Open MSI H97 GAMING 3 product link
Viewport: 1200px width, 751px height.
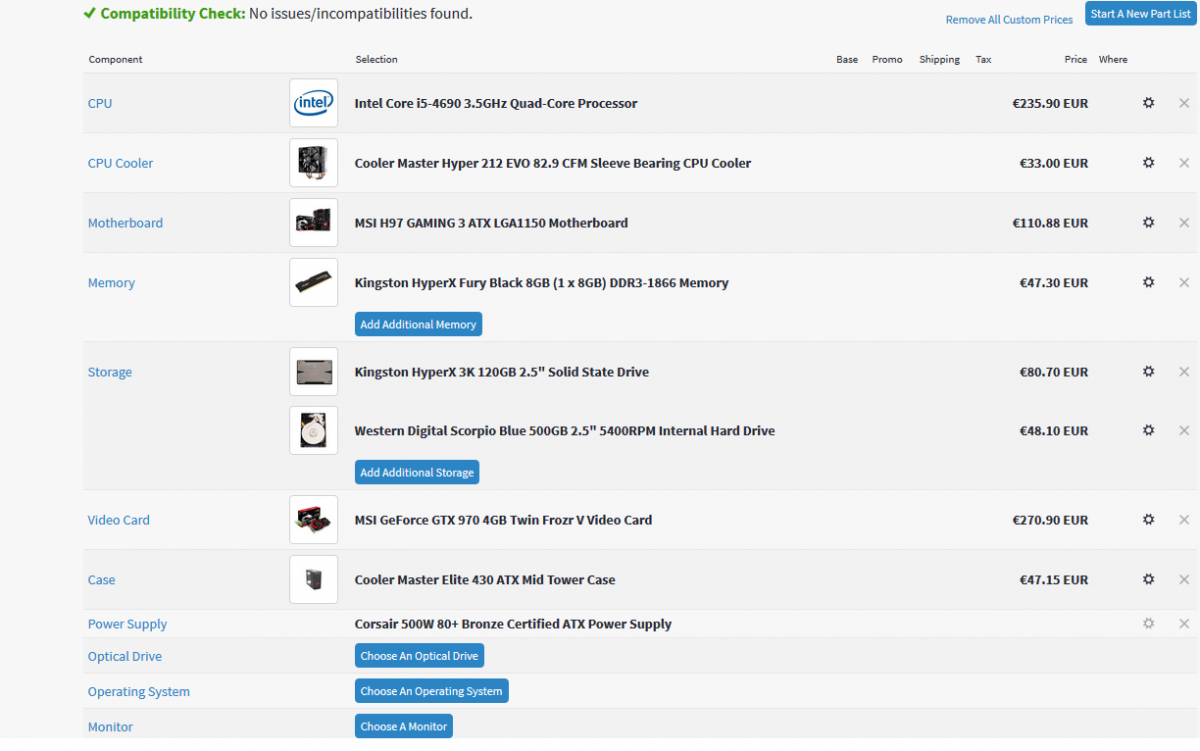pos(491,223)
